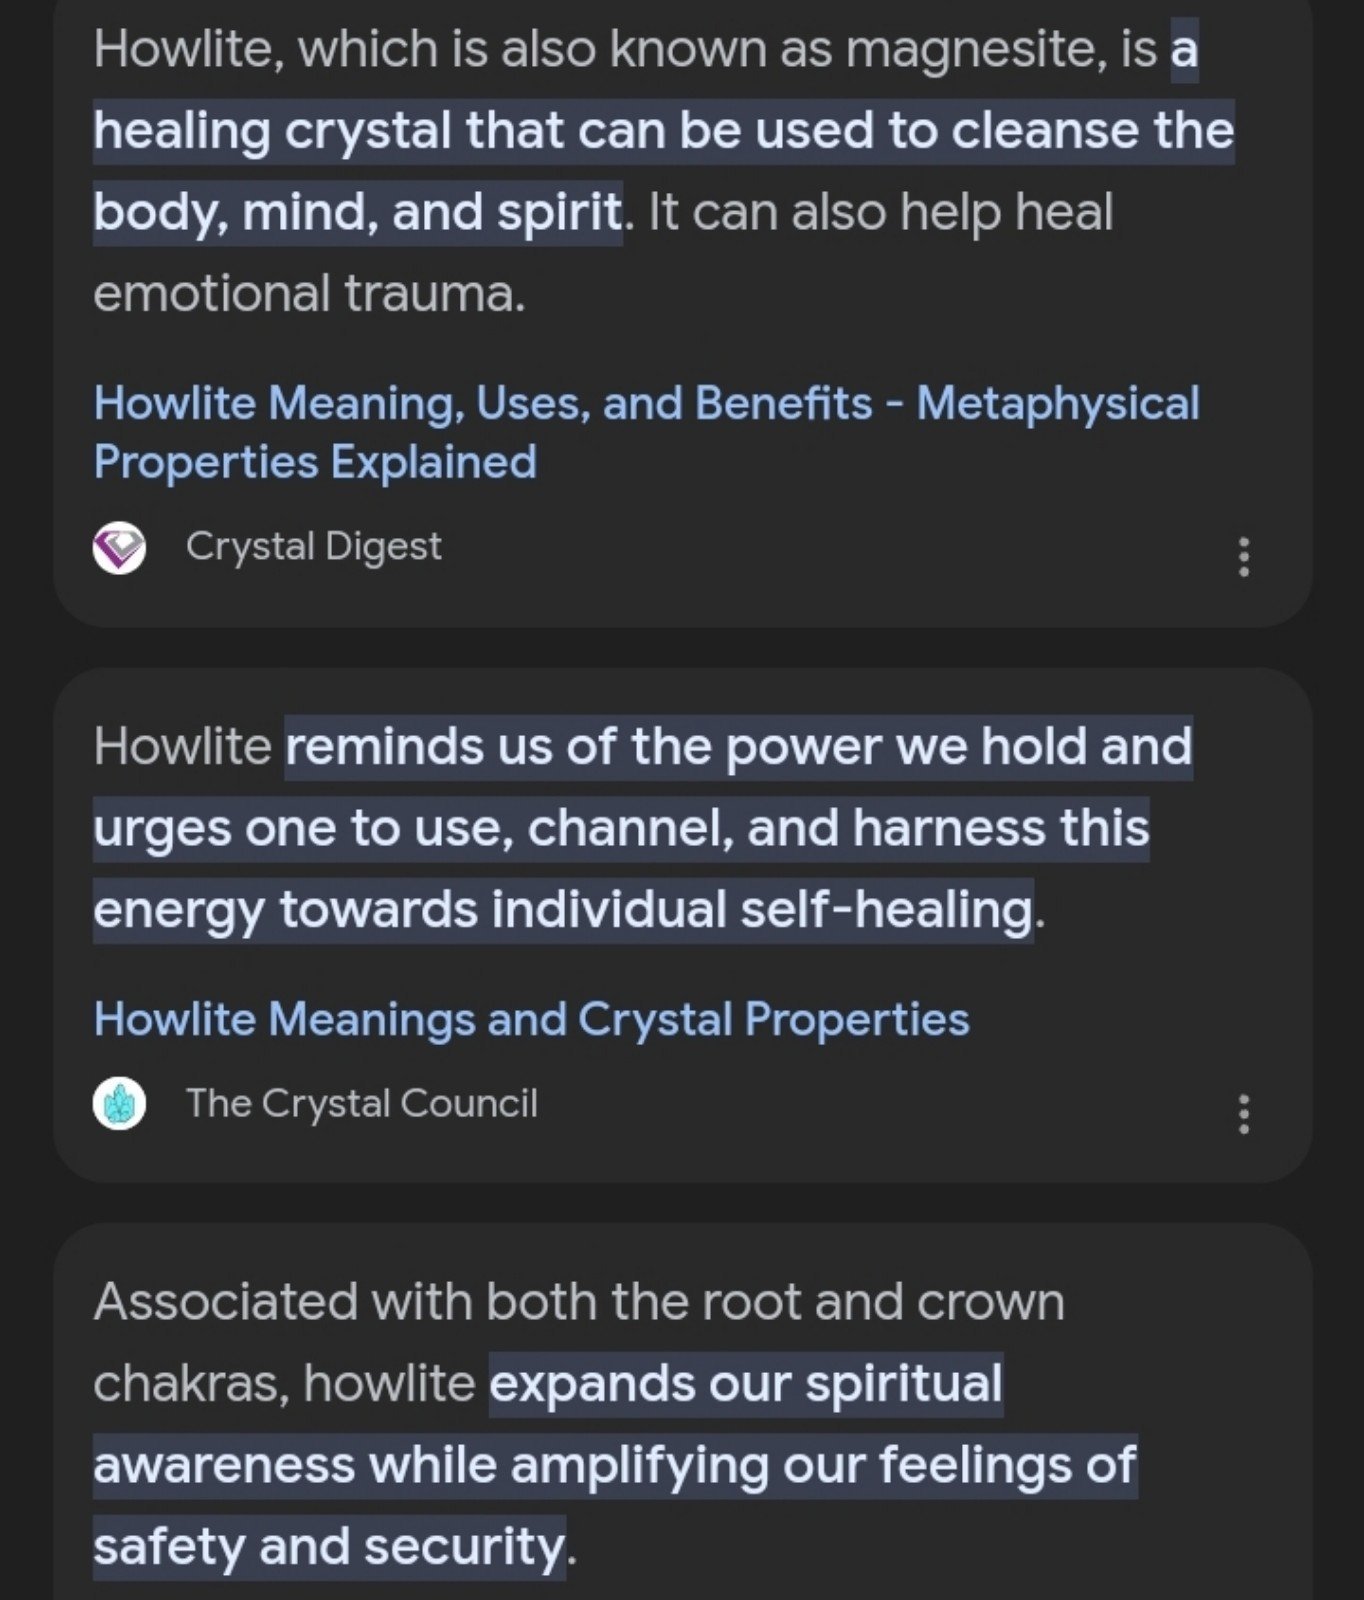1364x1600 pixels.
Task: Select the 'Crystal Digest' source name
Action: click(x=313, y=547)
